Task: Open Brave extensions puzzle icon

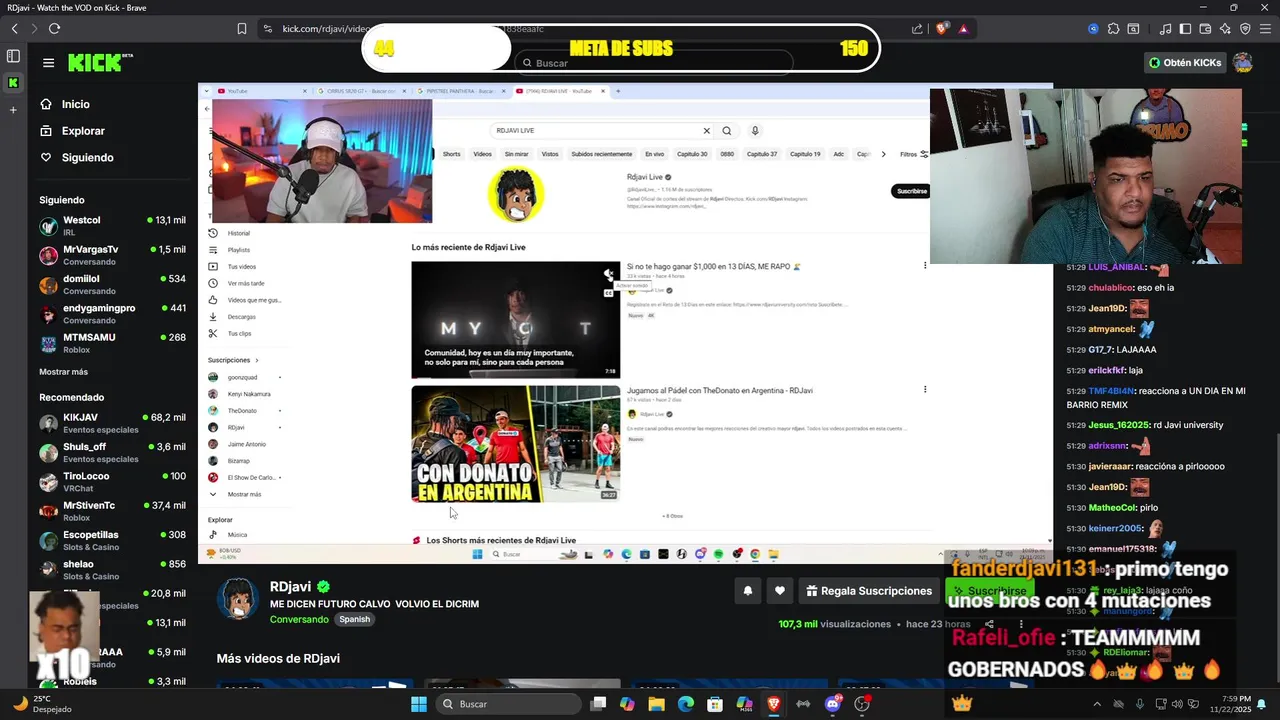Action: pyautogui.click(x=1113, y=29)
